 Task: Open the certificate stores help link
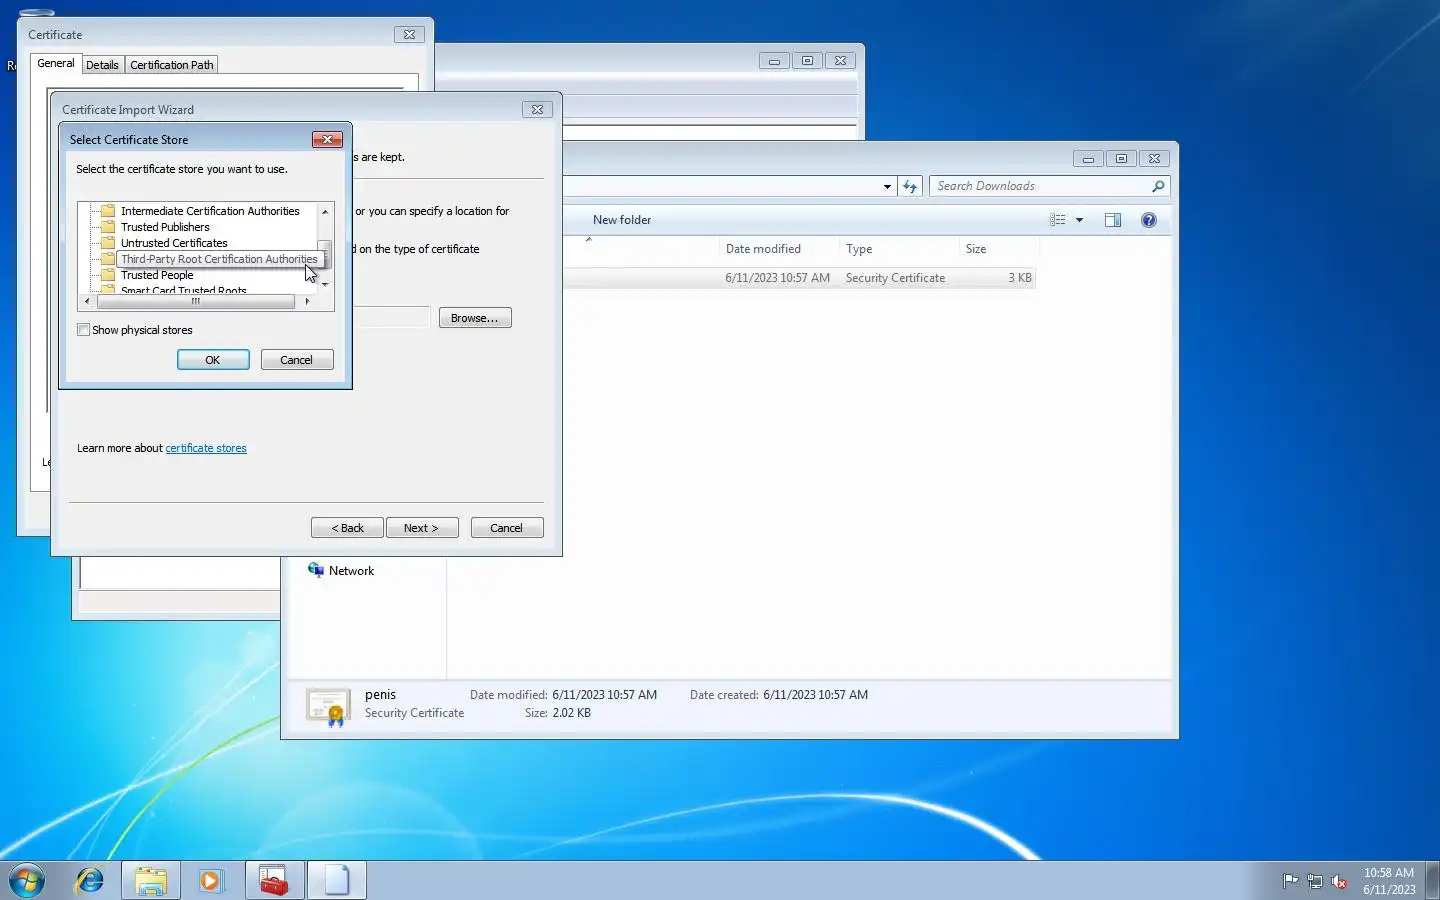coord(206,448)
